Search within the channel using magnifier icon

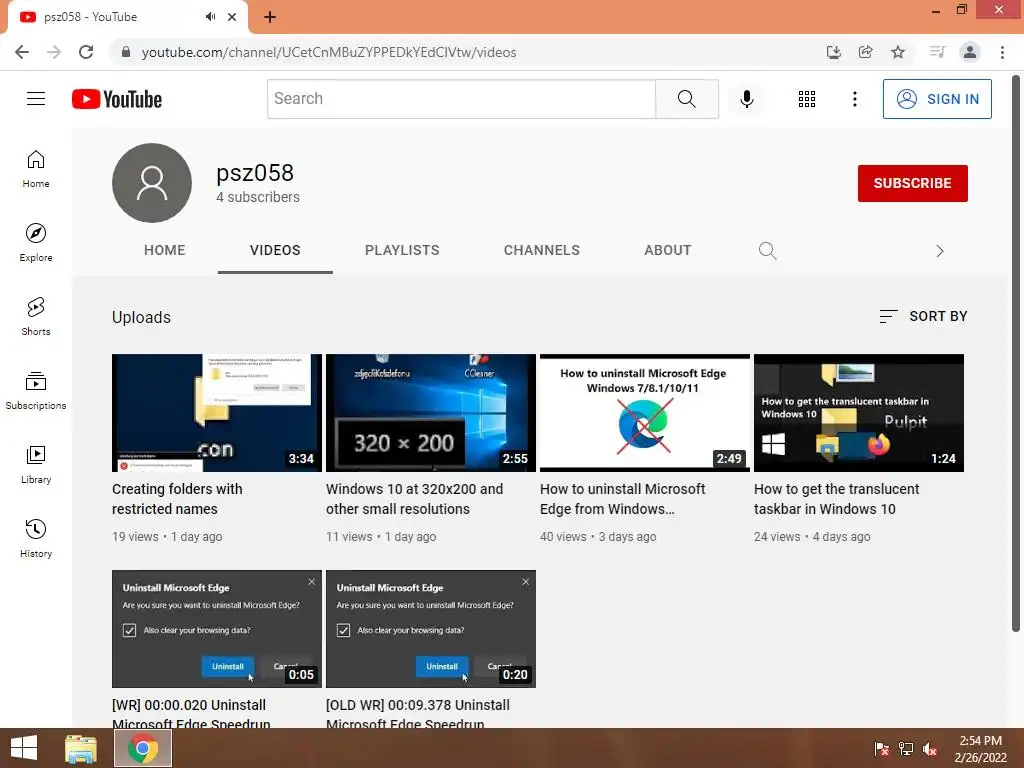point(767,251)
